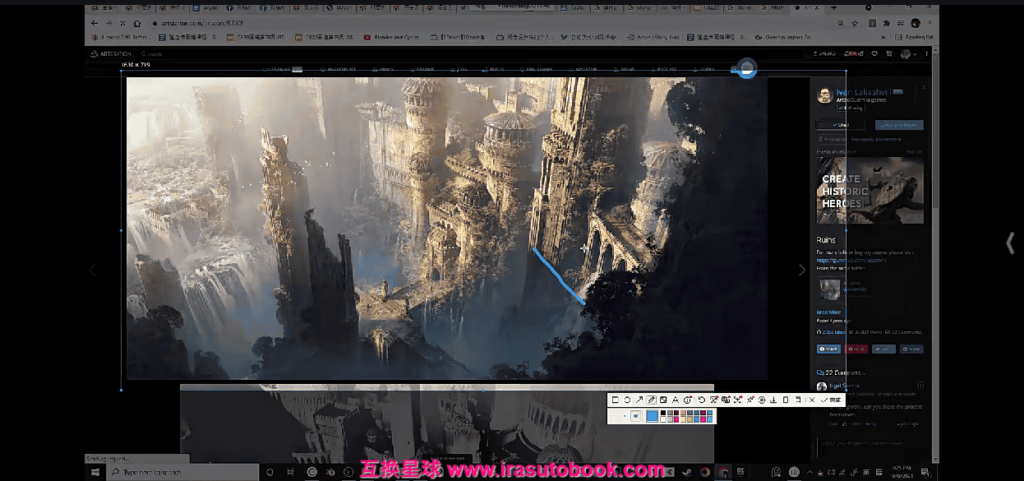Expand the chevron outside the browser window
This screenshot has width=1024, height=481.
tap(1010, 243)
